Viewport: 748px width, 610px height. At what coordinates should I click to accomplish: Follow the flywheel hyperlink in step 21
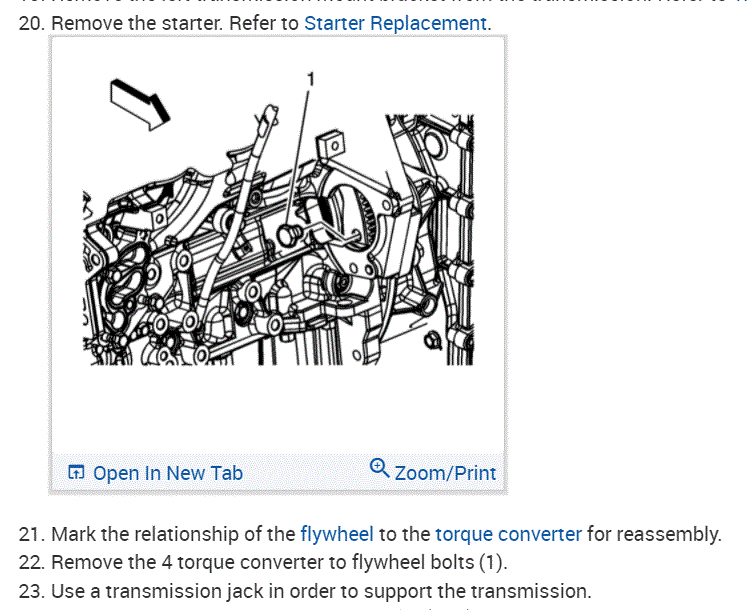pyautogui.click(x=337, y=534)
